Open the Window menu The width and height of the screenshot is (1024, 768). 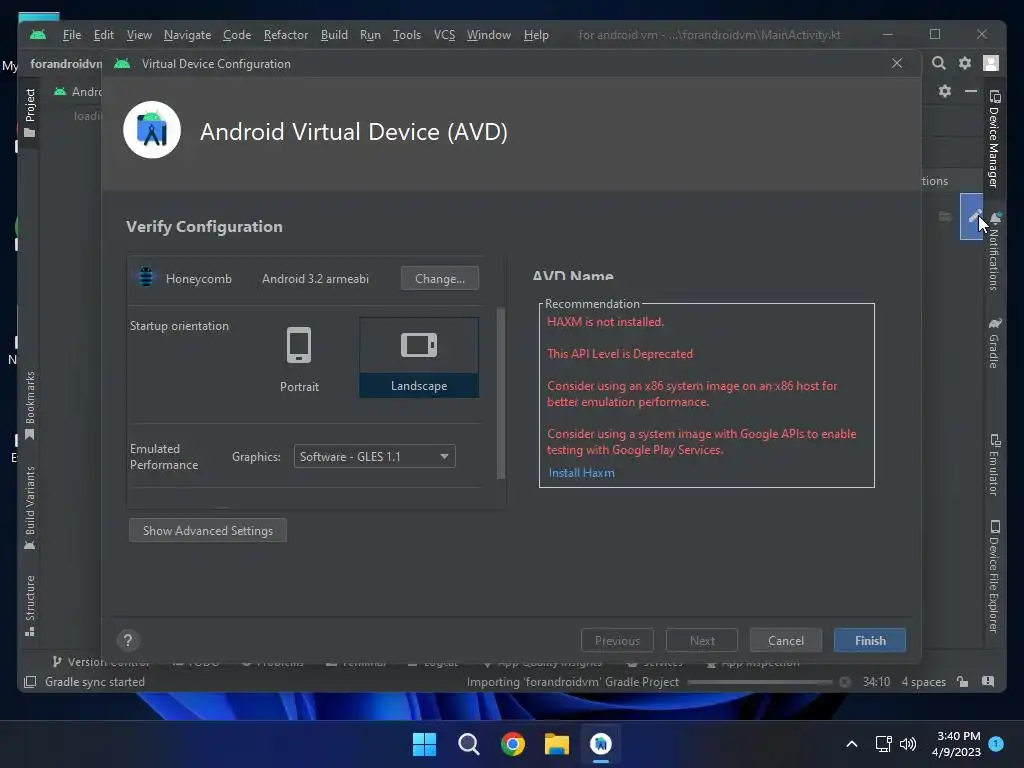(488, 35)
